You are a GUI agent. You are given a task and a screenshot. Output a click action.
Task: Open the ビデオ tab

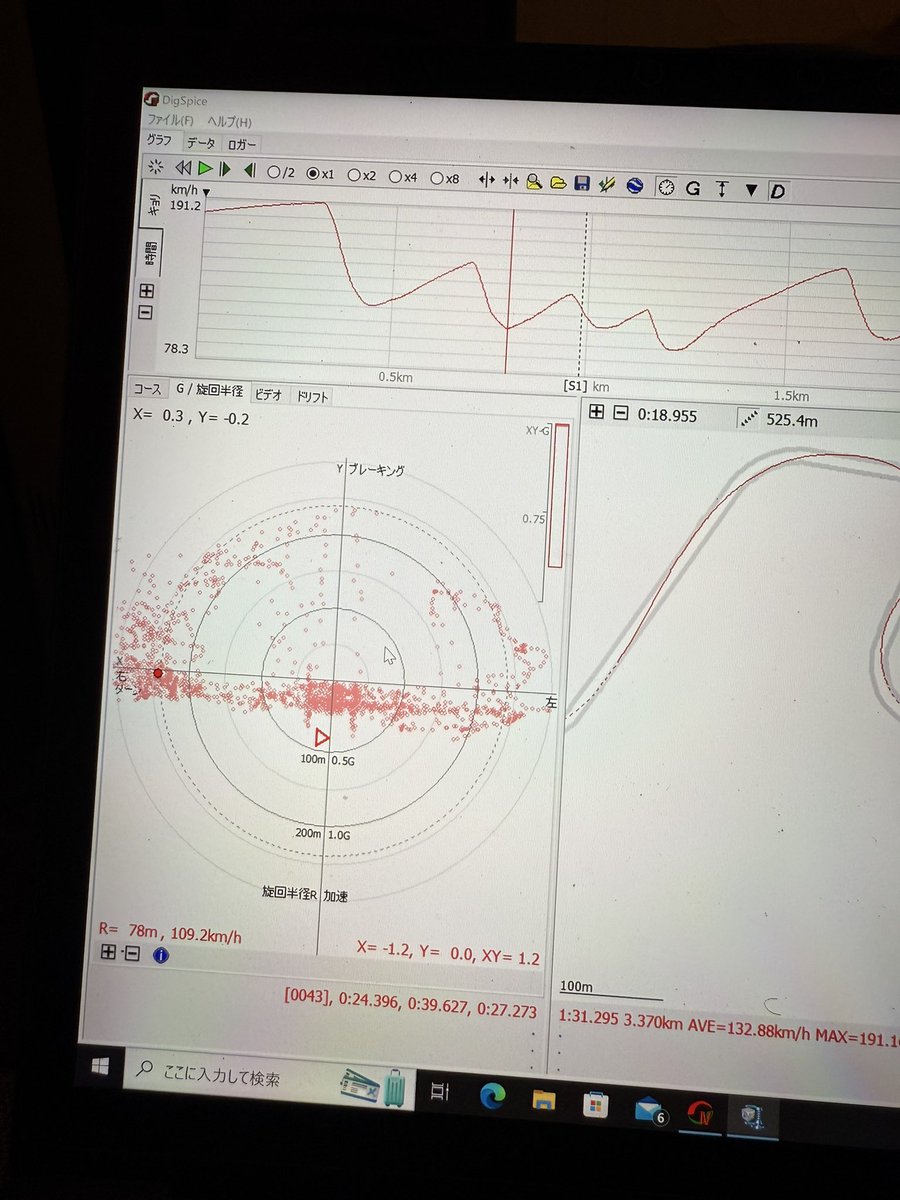pyautogui.click(x=267, y=394)
